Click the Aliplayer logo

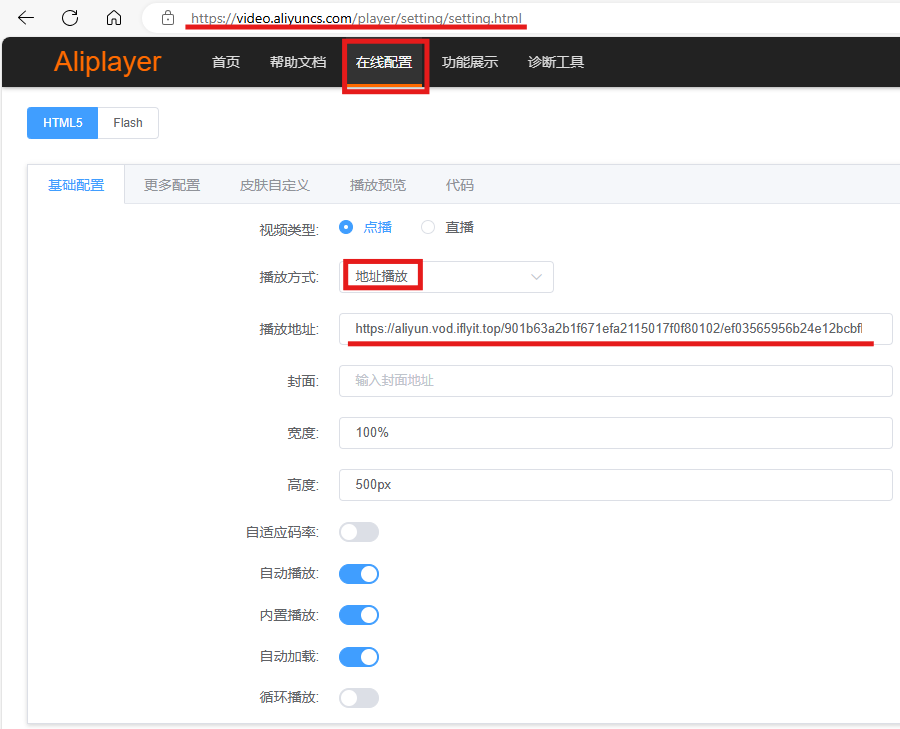click(x=107, y=61)
